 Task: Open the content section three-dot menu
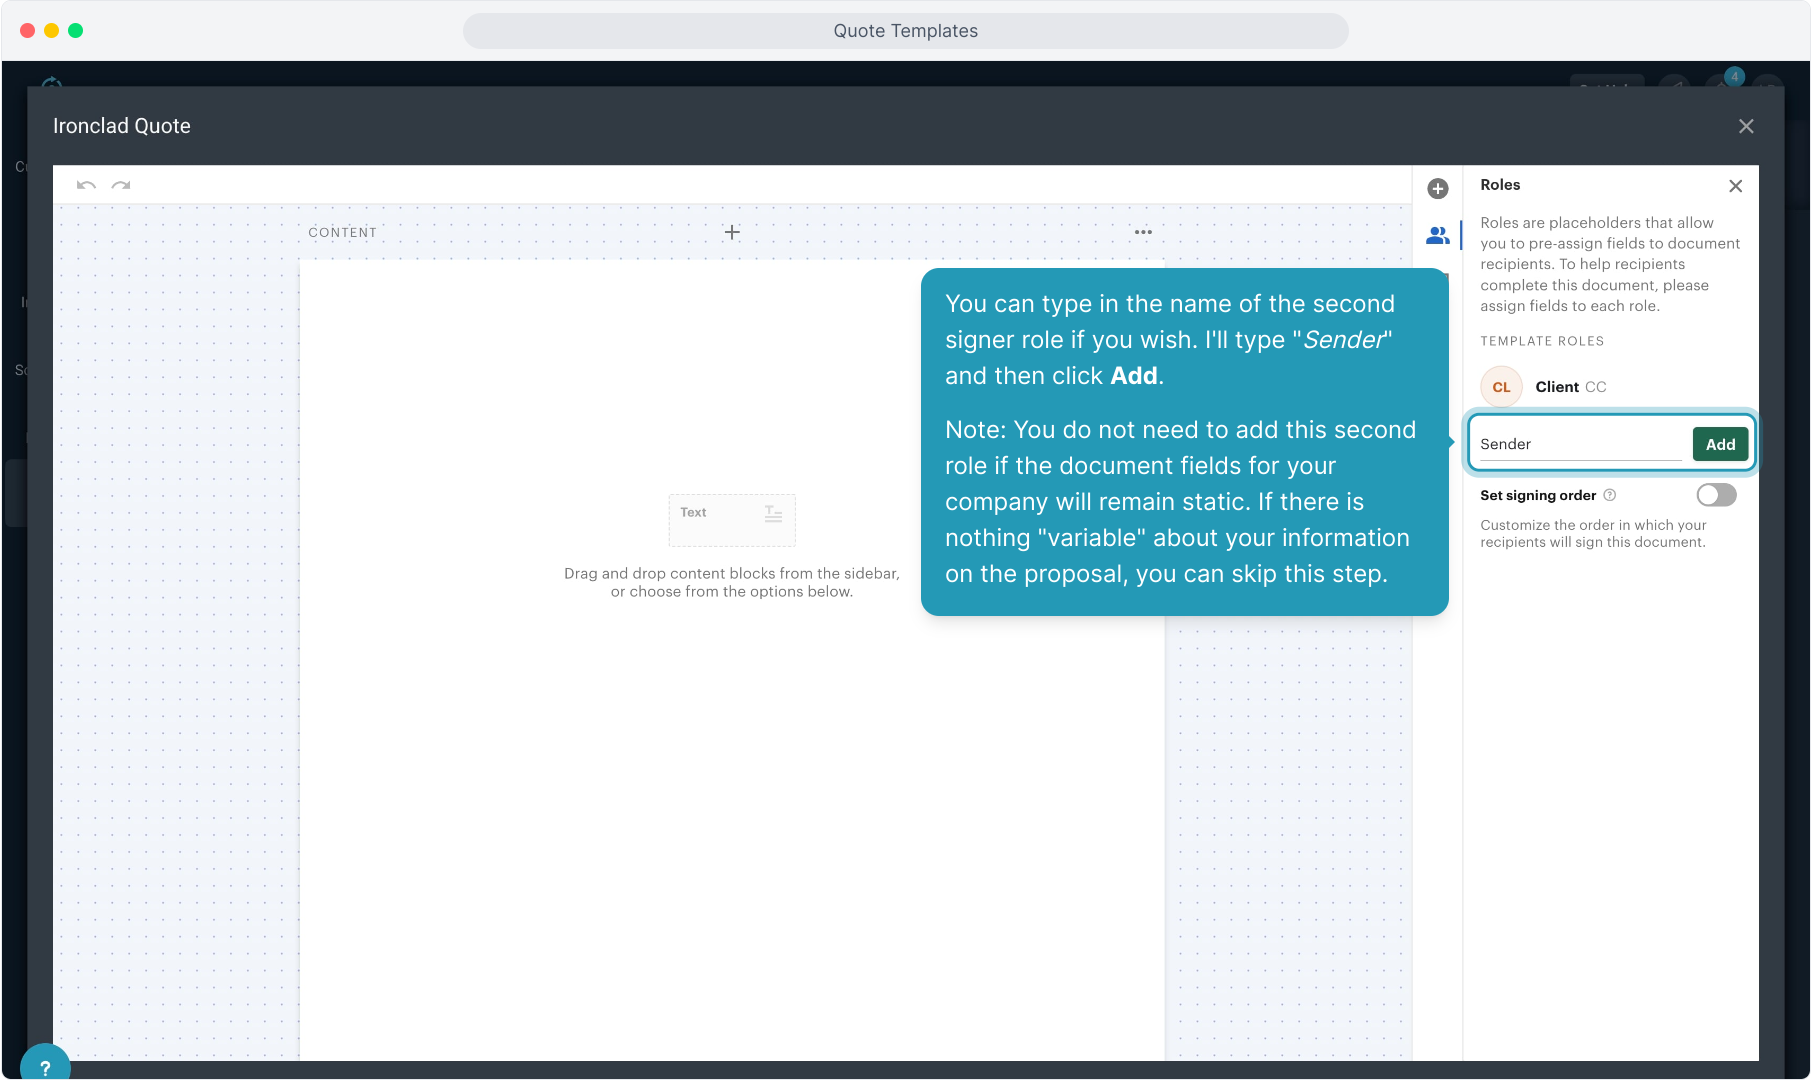1143,232
